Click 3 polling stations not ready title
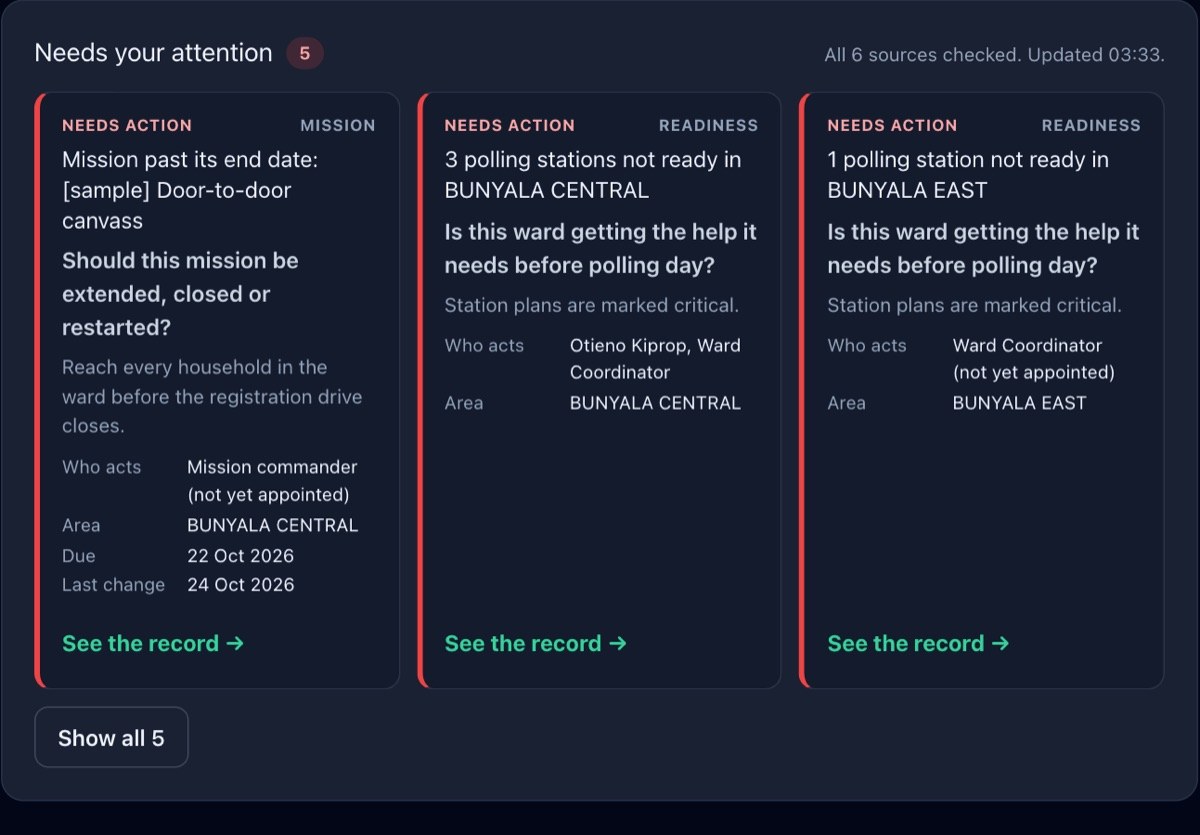The width and height of the screenshot is (1200, 835). (593, 175)
